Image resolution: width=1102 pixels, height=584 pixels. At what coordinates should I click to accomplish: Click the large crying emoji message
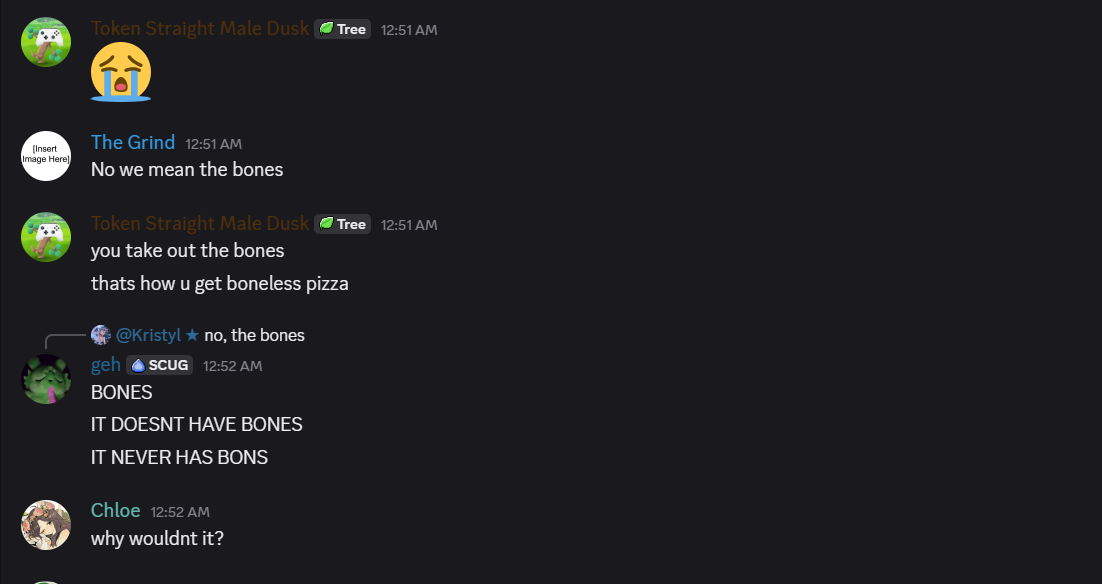click(121, 72)
